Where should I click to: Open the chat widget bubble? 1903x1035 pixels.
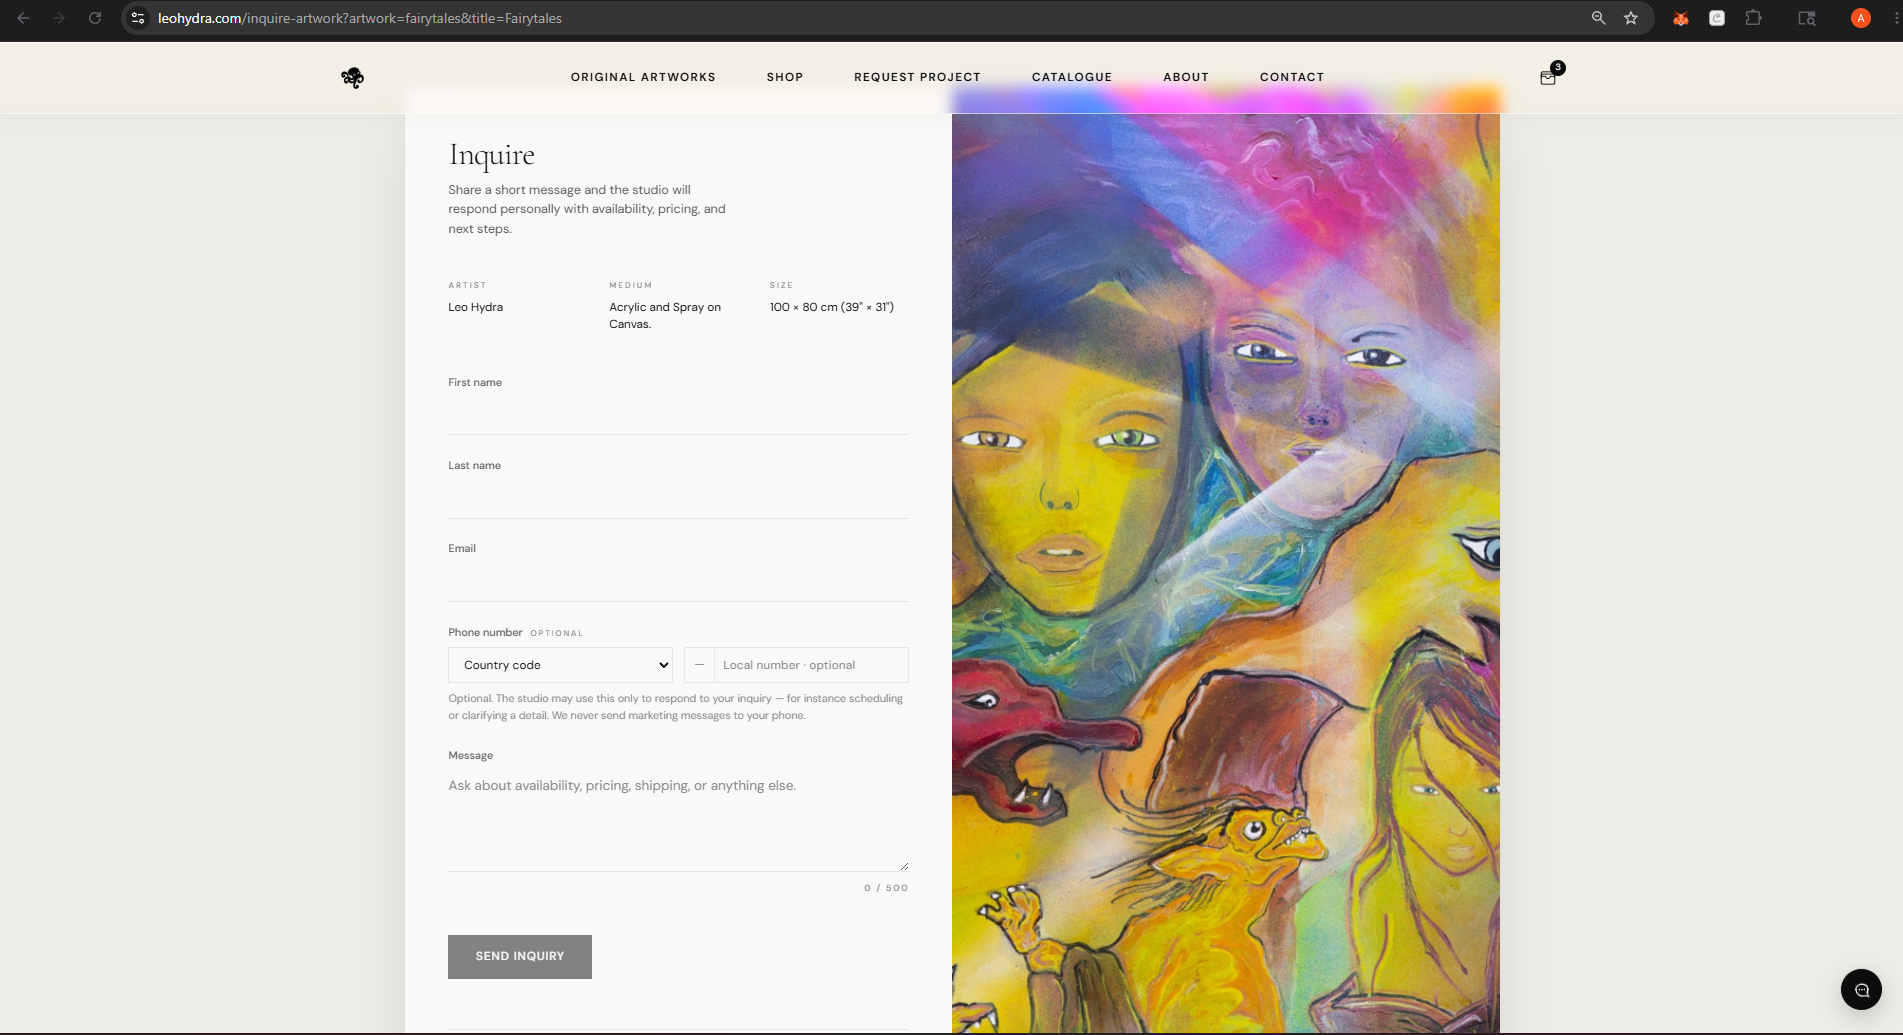pyautogui.click(x=1861, y=990)
